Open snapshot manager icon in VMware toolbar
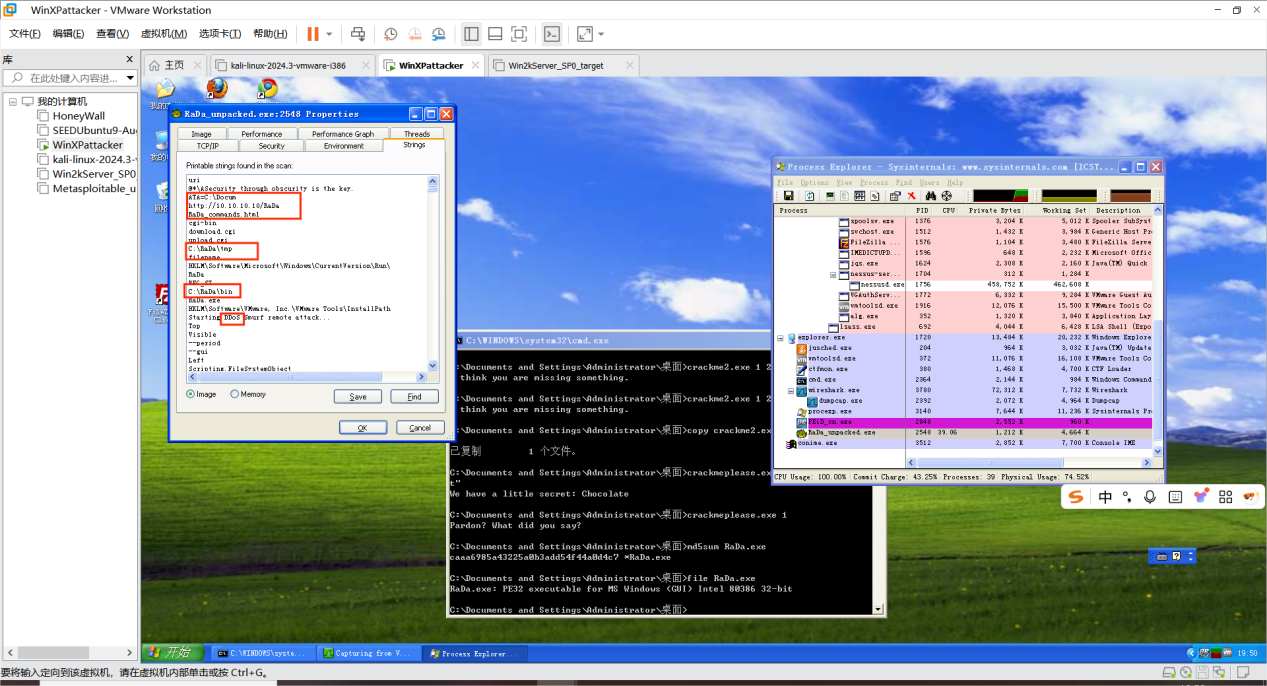The image size is (1267, 686). (439, 34)
